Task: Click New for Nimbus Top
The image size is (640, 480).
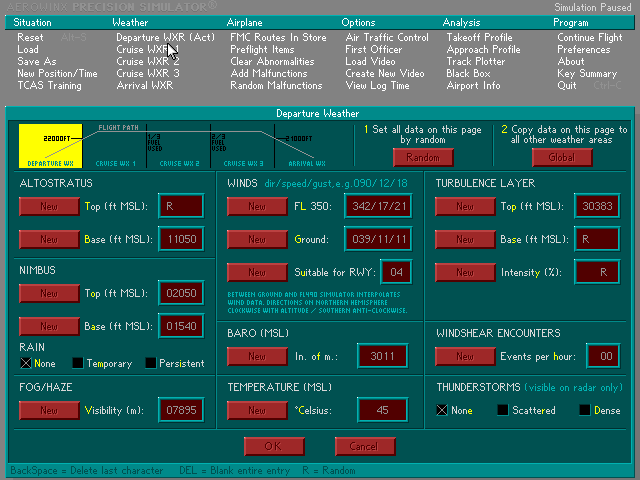Action: [49, 293]
